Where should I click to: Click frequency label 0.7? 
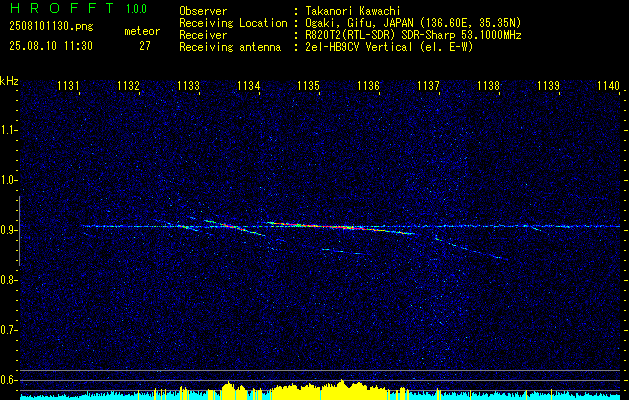(8, 330)
